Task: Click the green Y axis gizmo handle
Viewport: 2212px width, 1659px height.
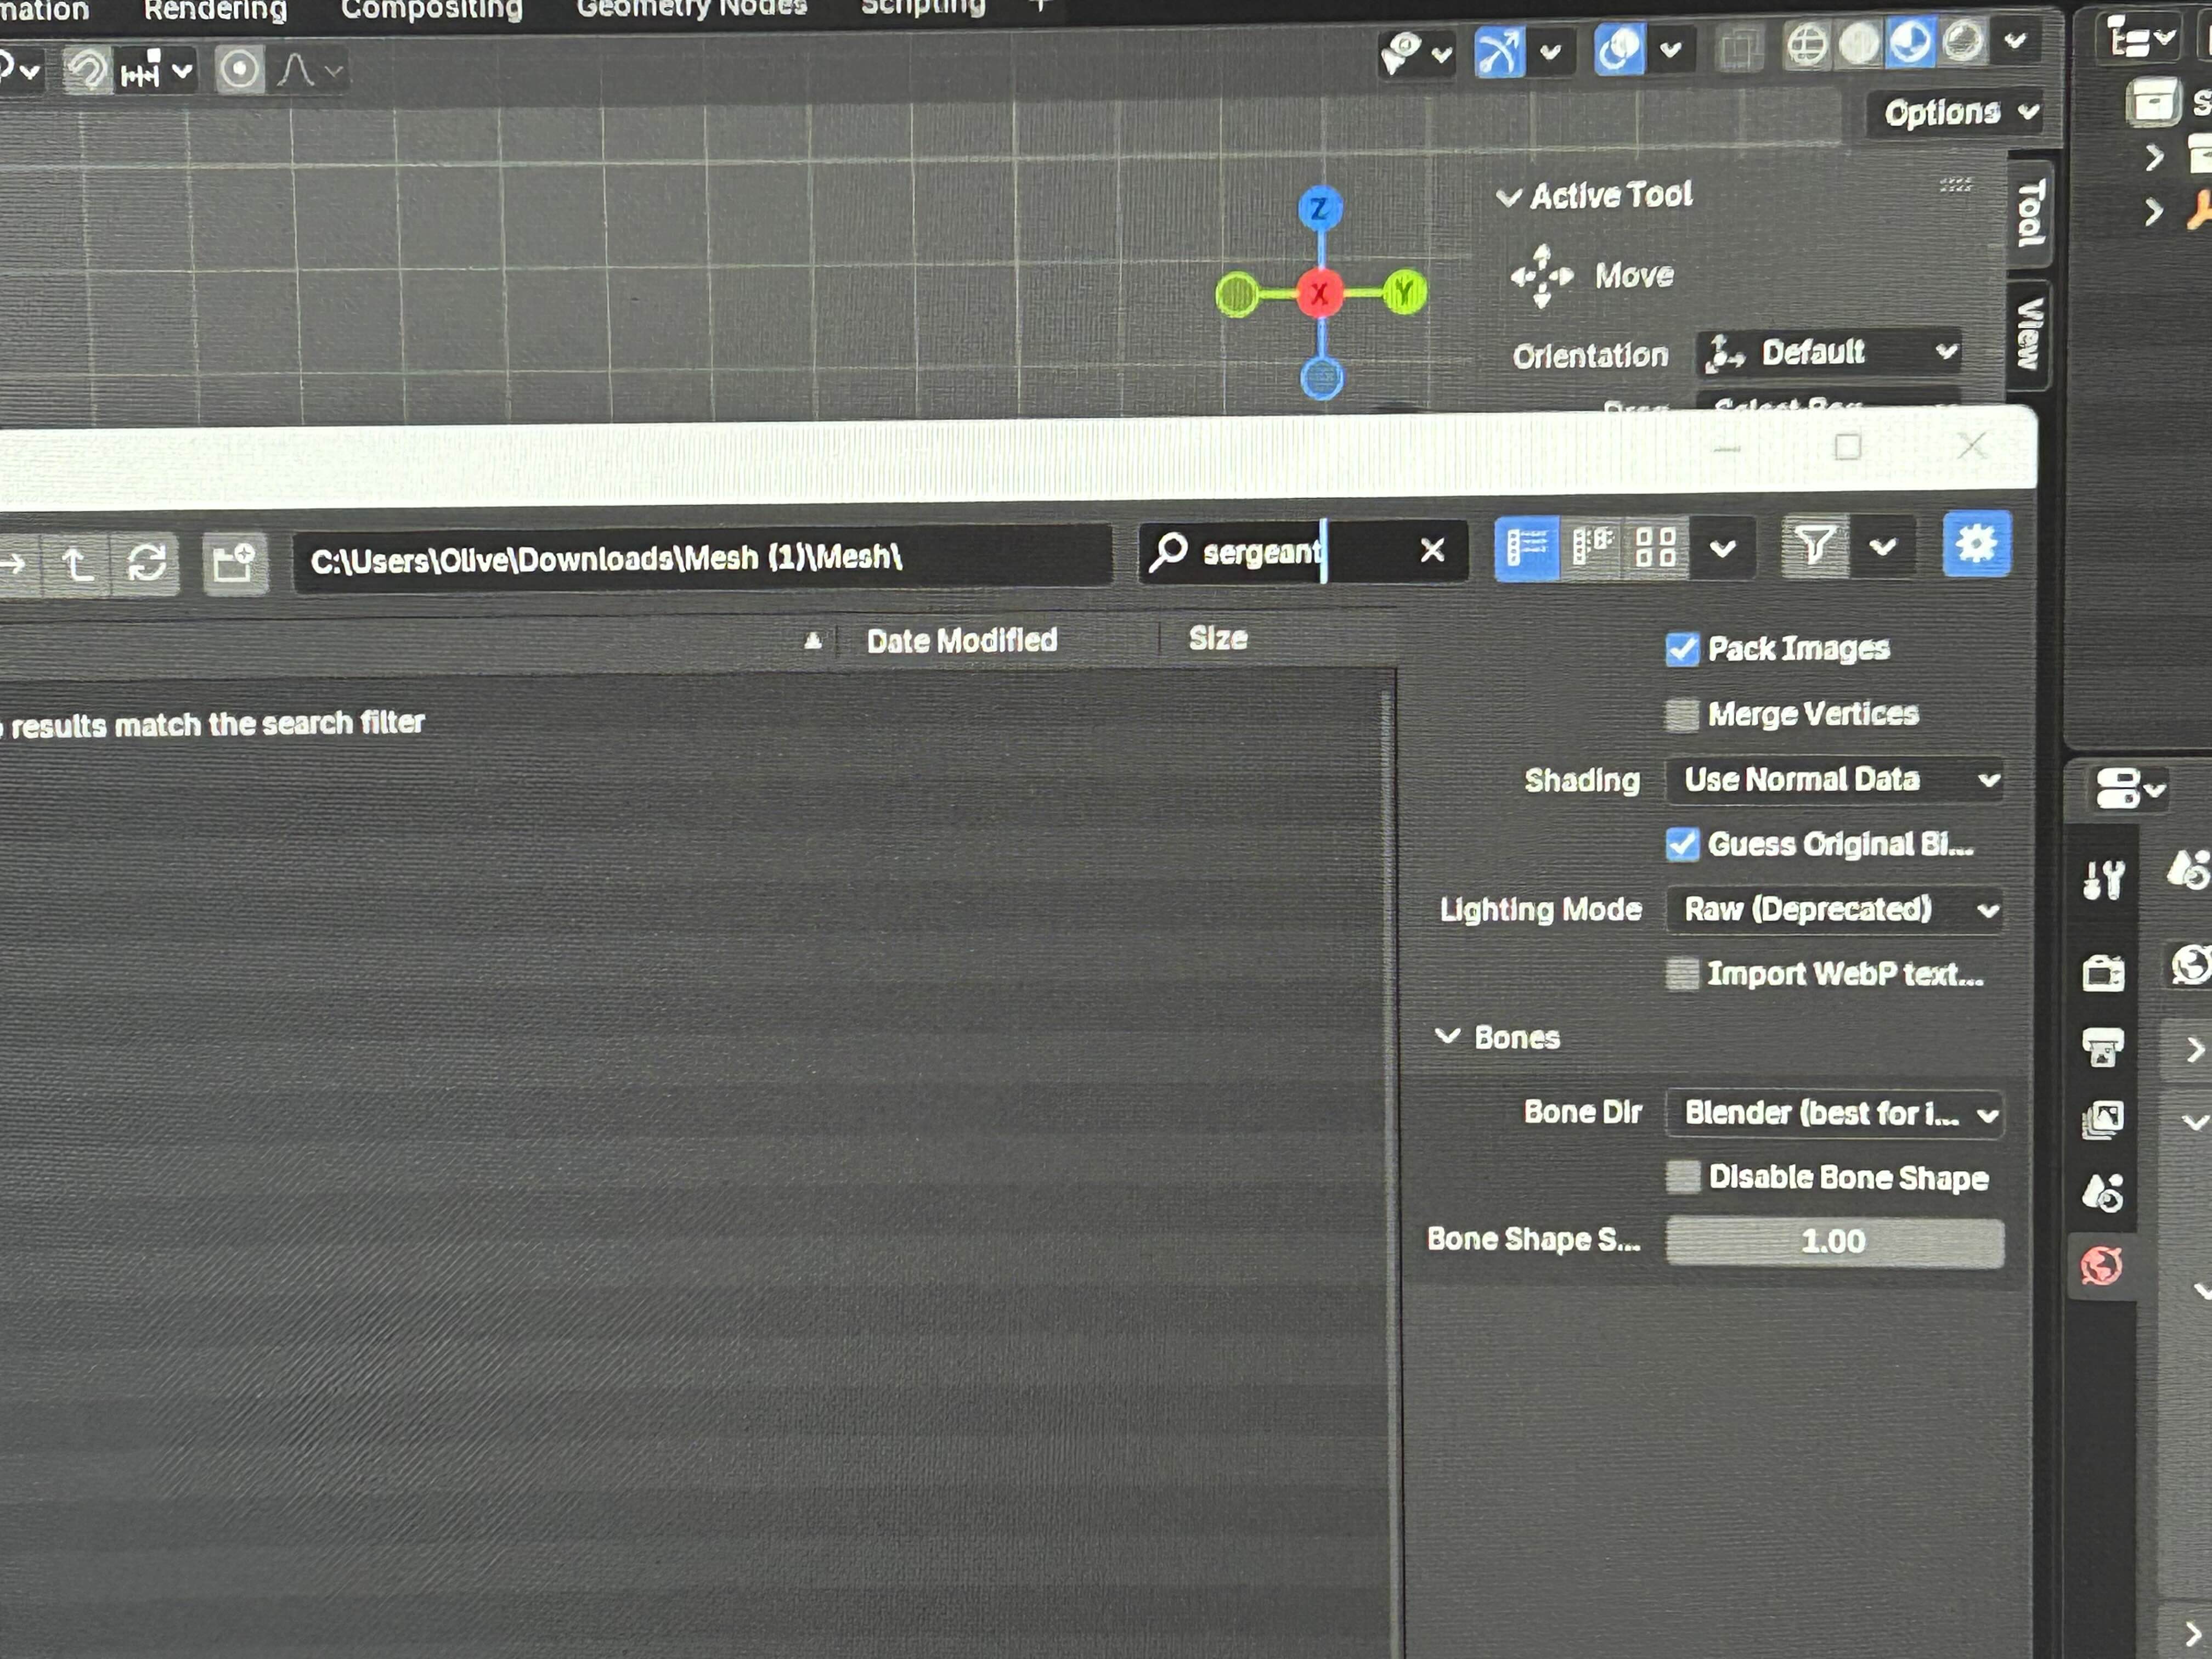Action: click(x=1405, y=292)
